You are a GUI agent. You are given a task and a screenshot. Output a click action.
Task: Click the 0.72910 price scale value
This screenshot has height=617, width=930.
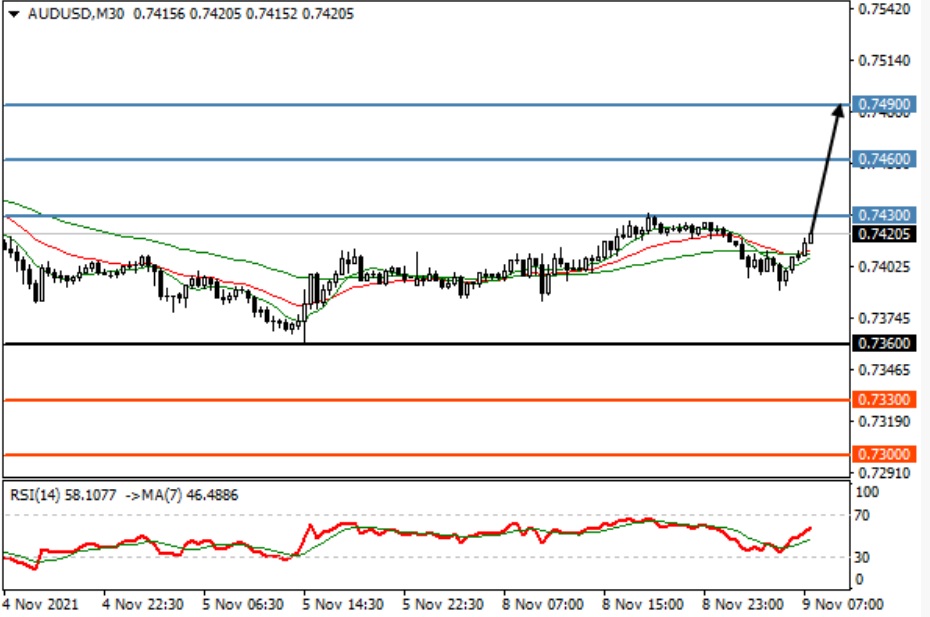coord(884,473)
